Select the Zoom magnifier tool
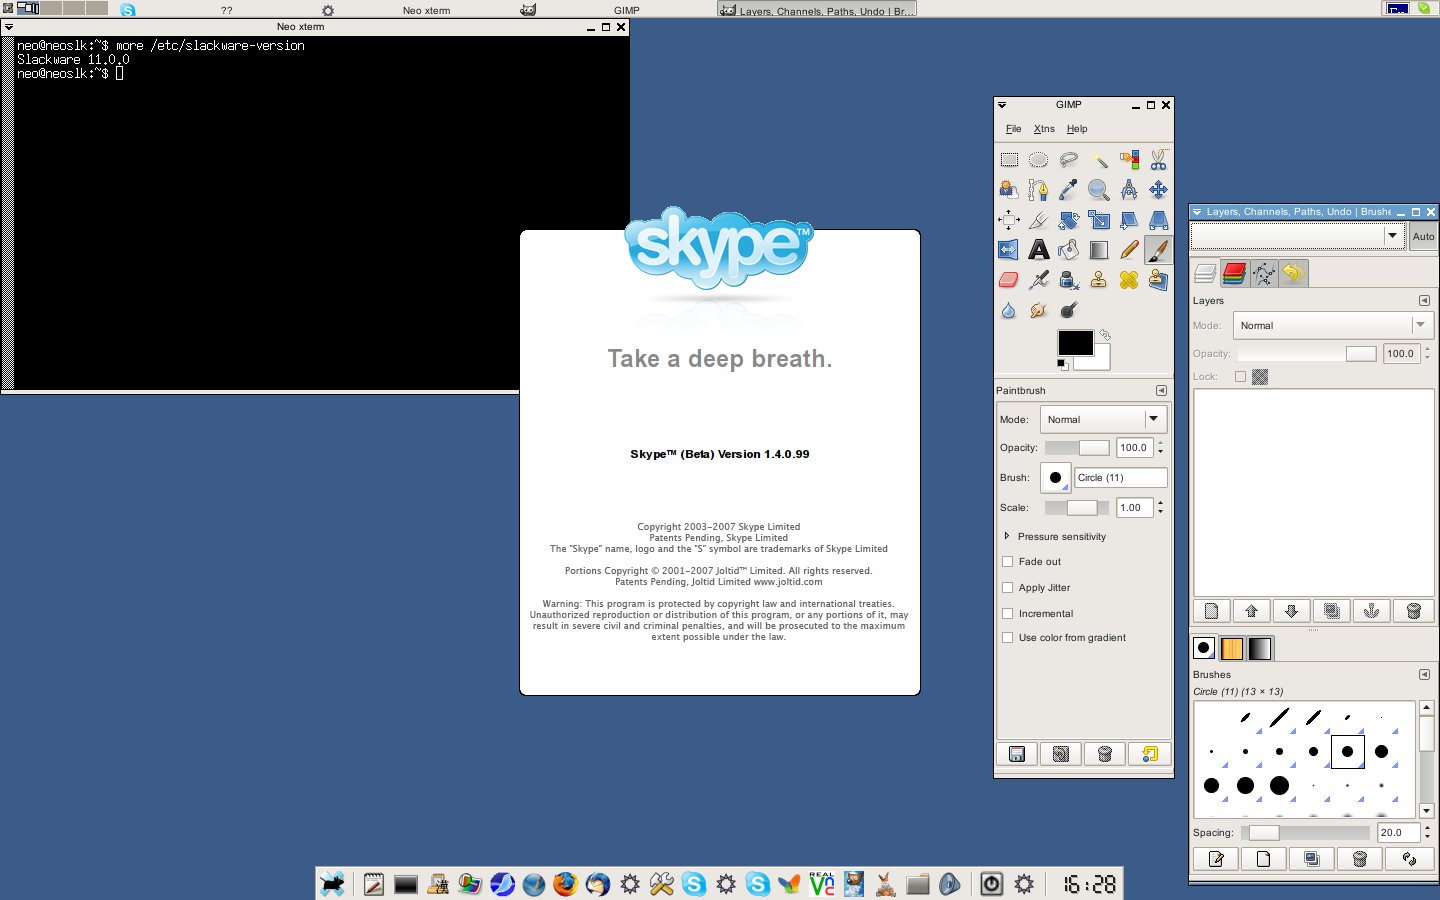Screen dimensions: 1440x900 point(1099,190)
